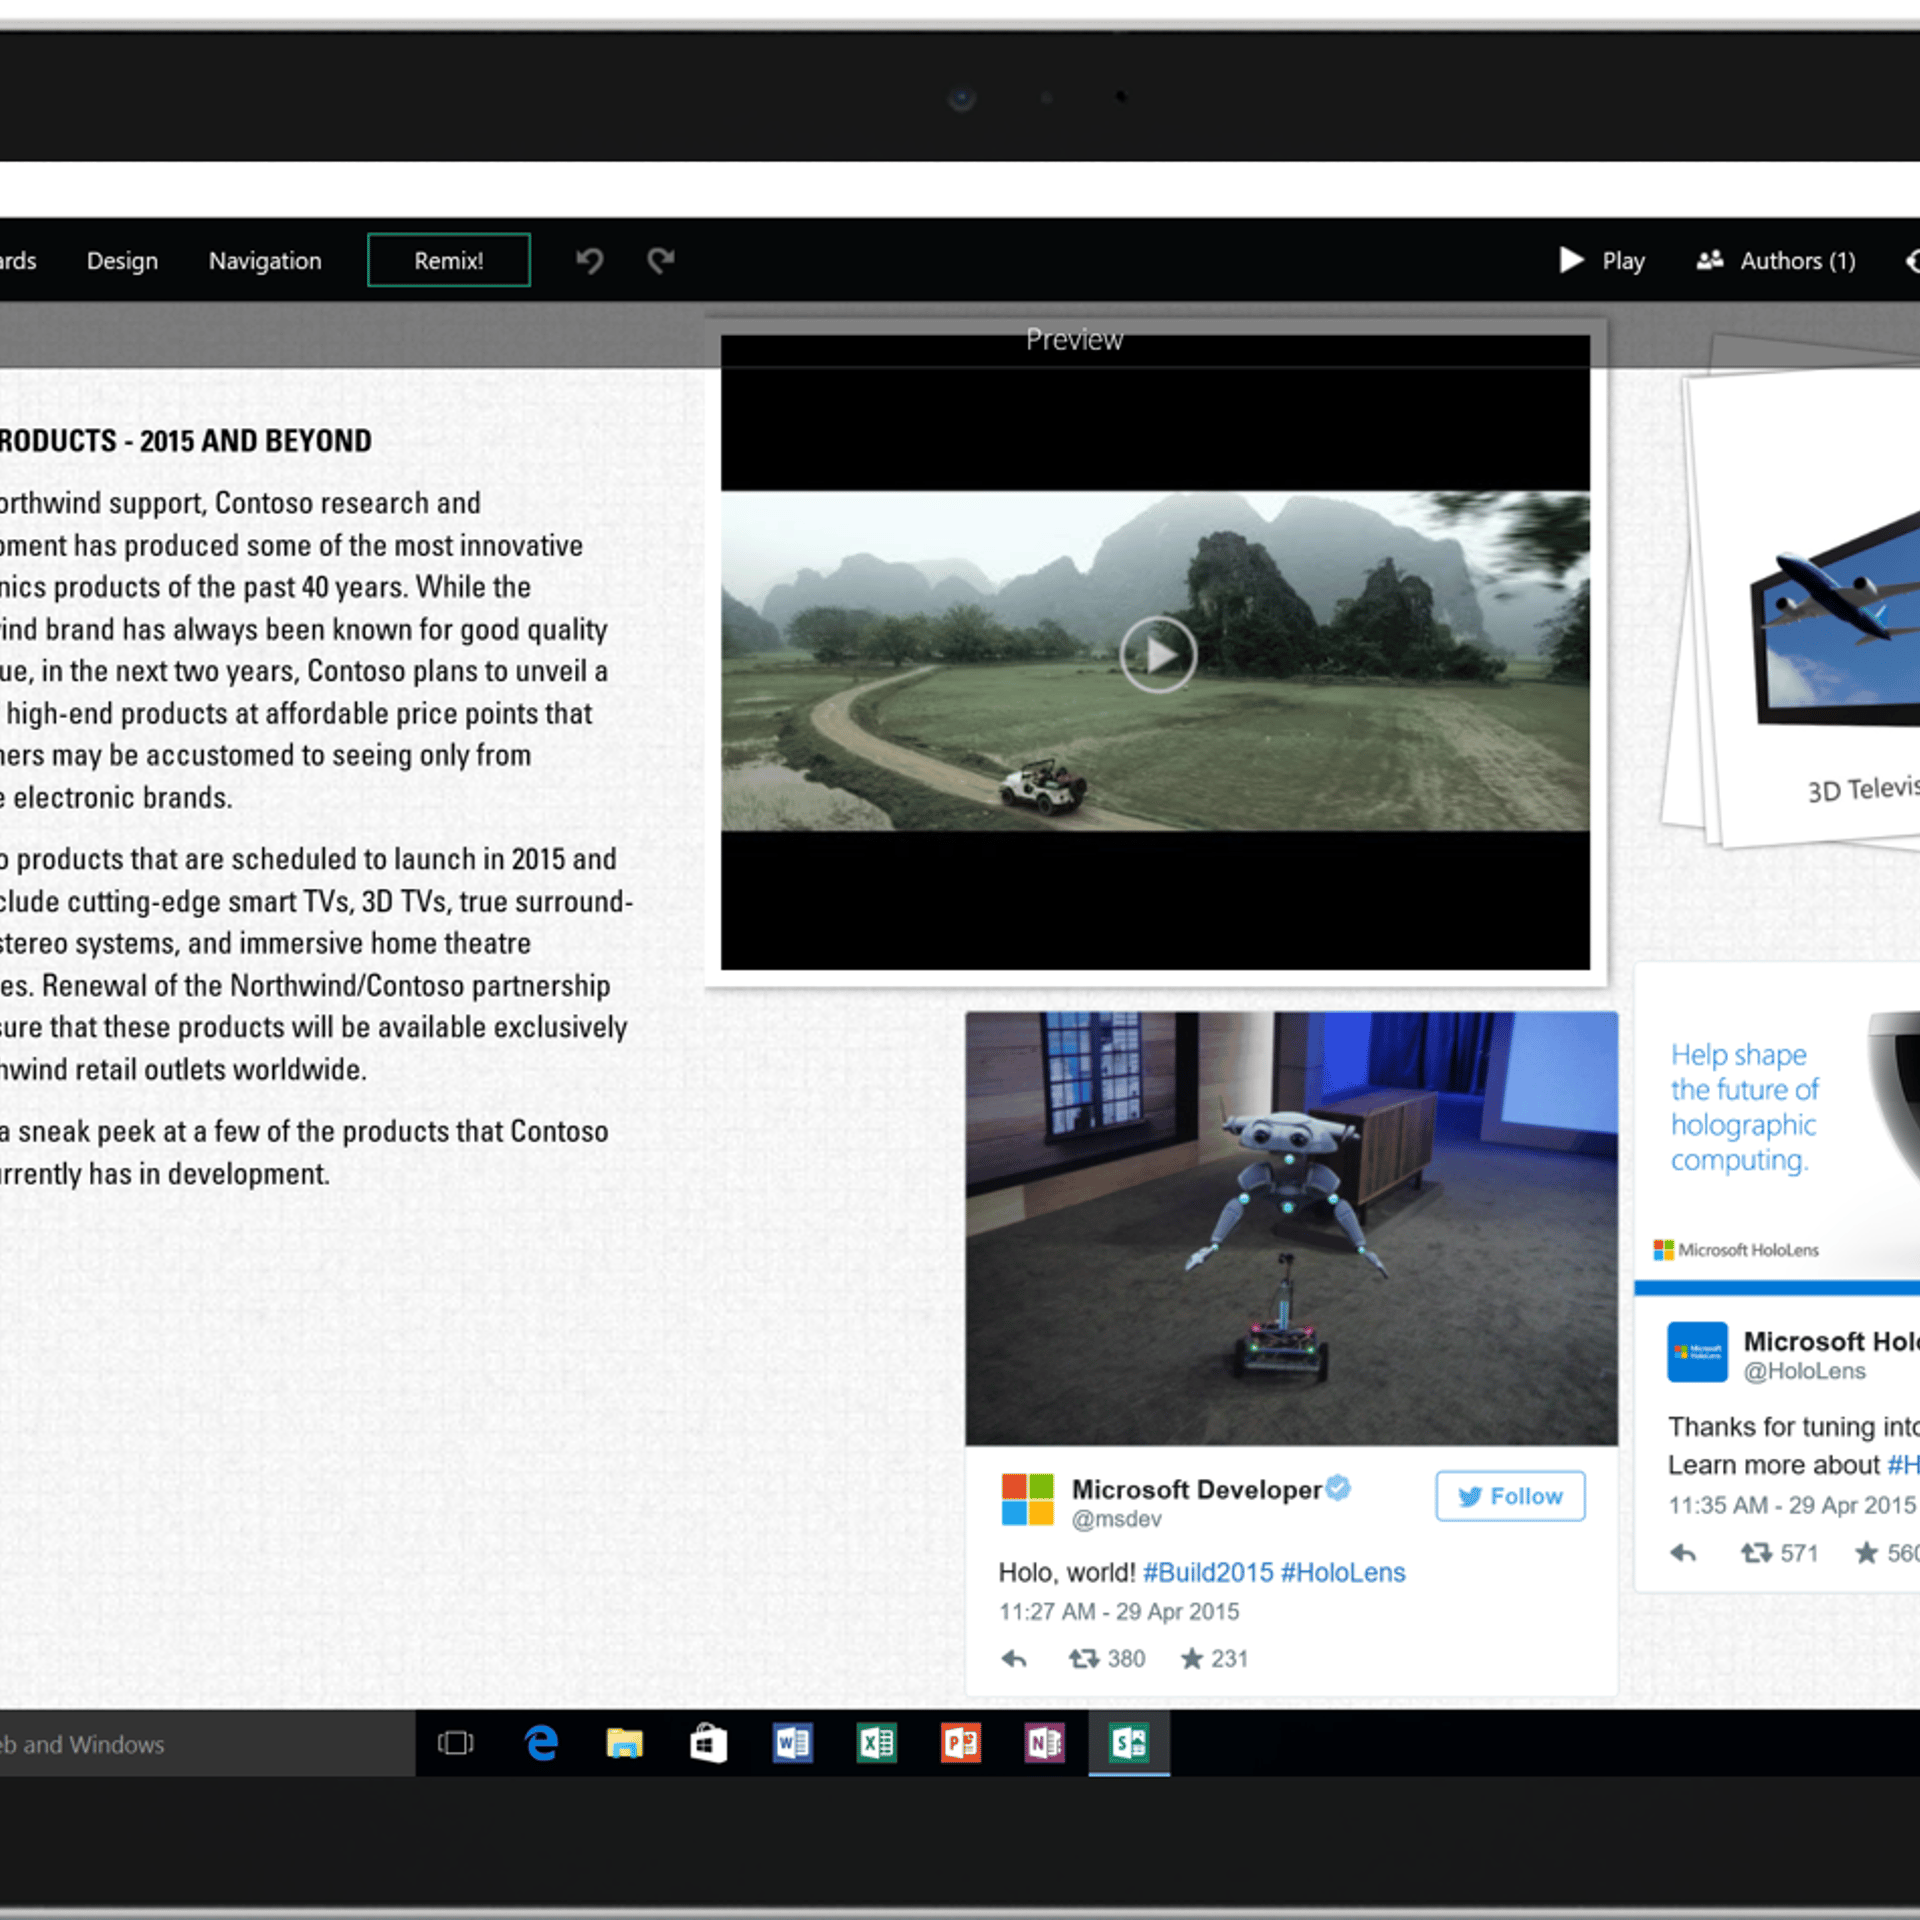Play the Sway presentation from the top bar
The height and width of the screenshot is (1920, 1920).
[1602, 261]
